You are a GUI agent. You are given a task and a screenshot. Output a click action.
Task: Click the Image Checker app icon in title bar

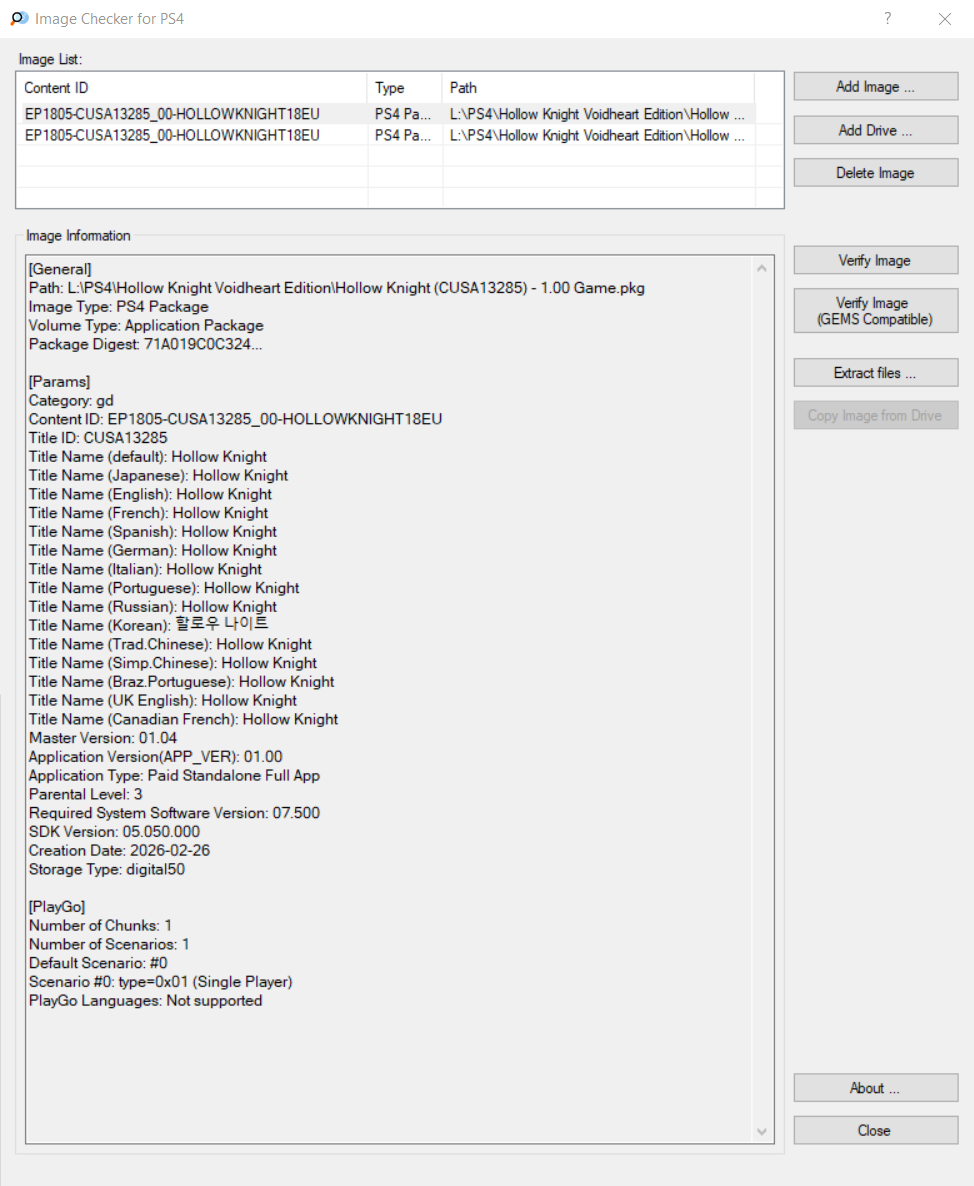point(19,18)
